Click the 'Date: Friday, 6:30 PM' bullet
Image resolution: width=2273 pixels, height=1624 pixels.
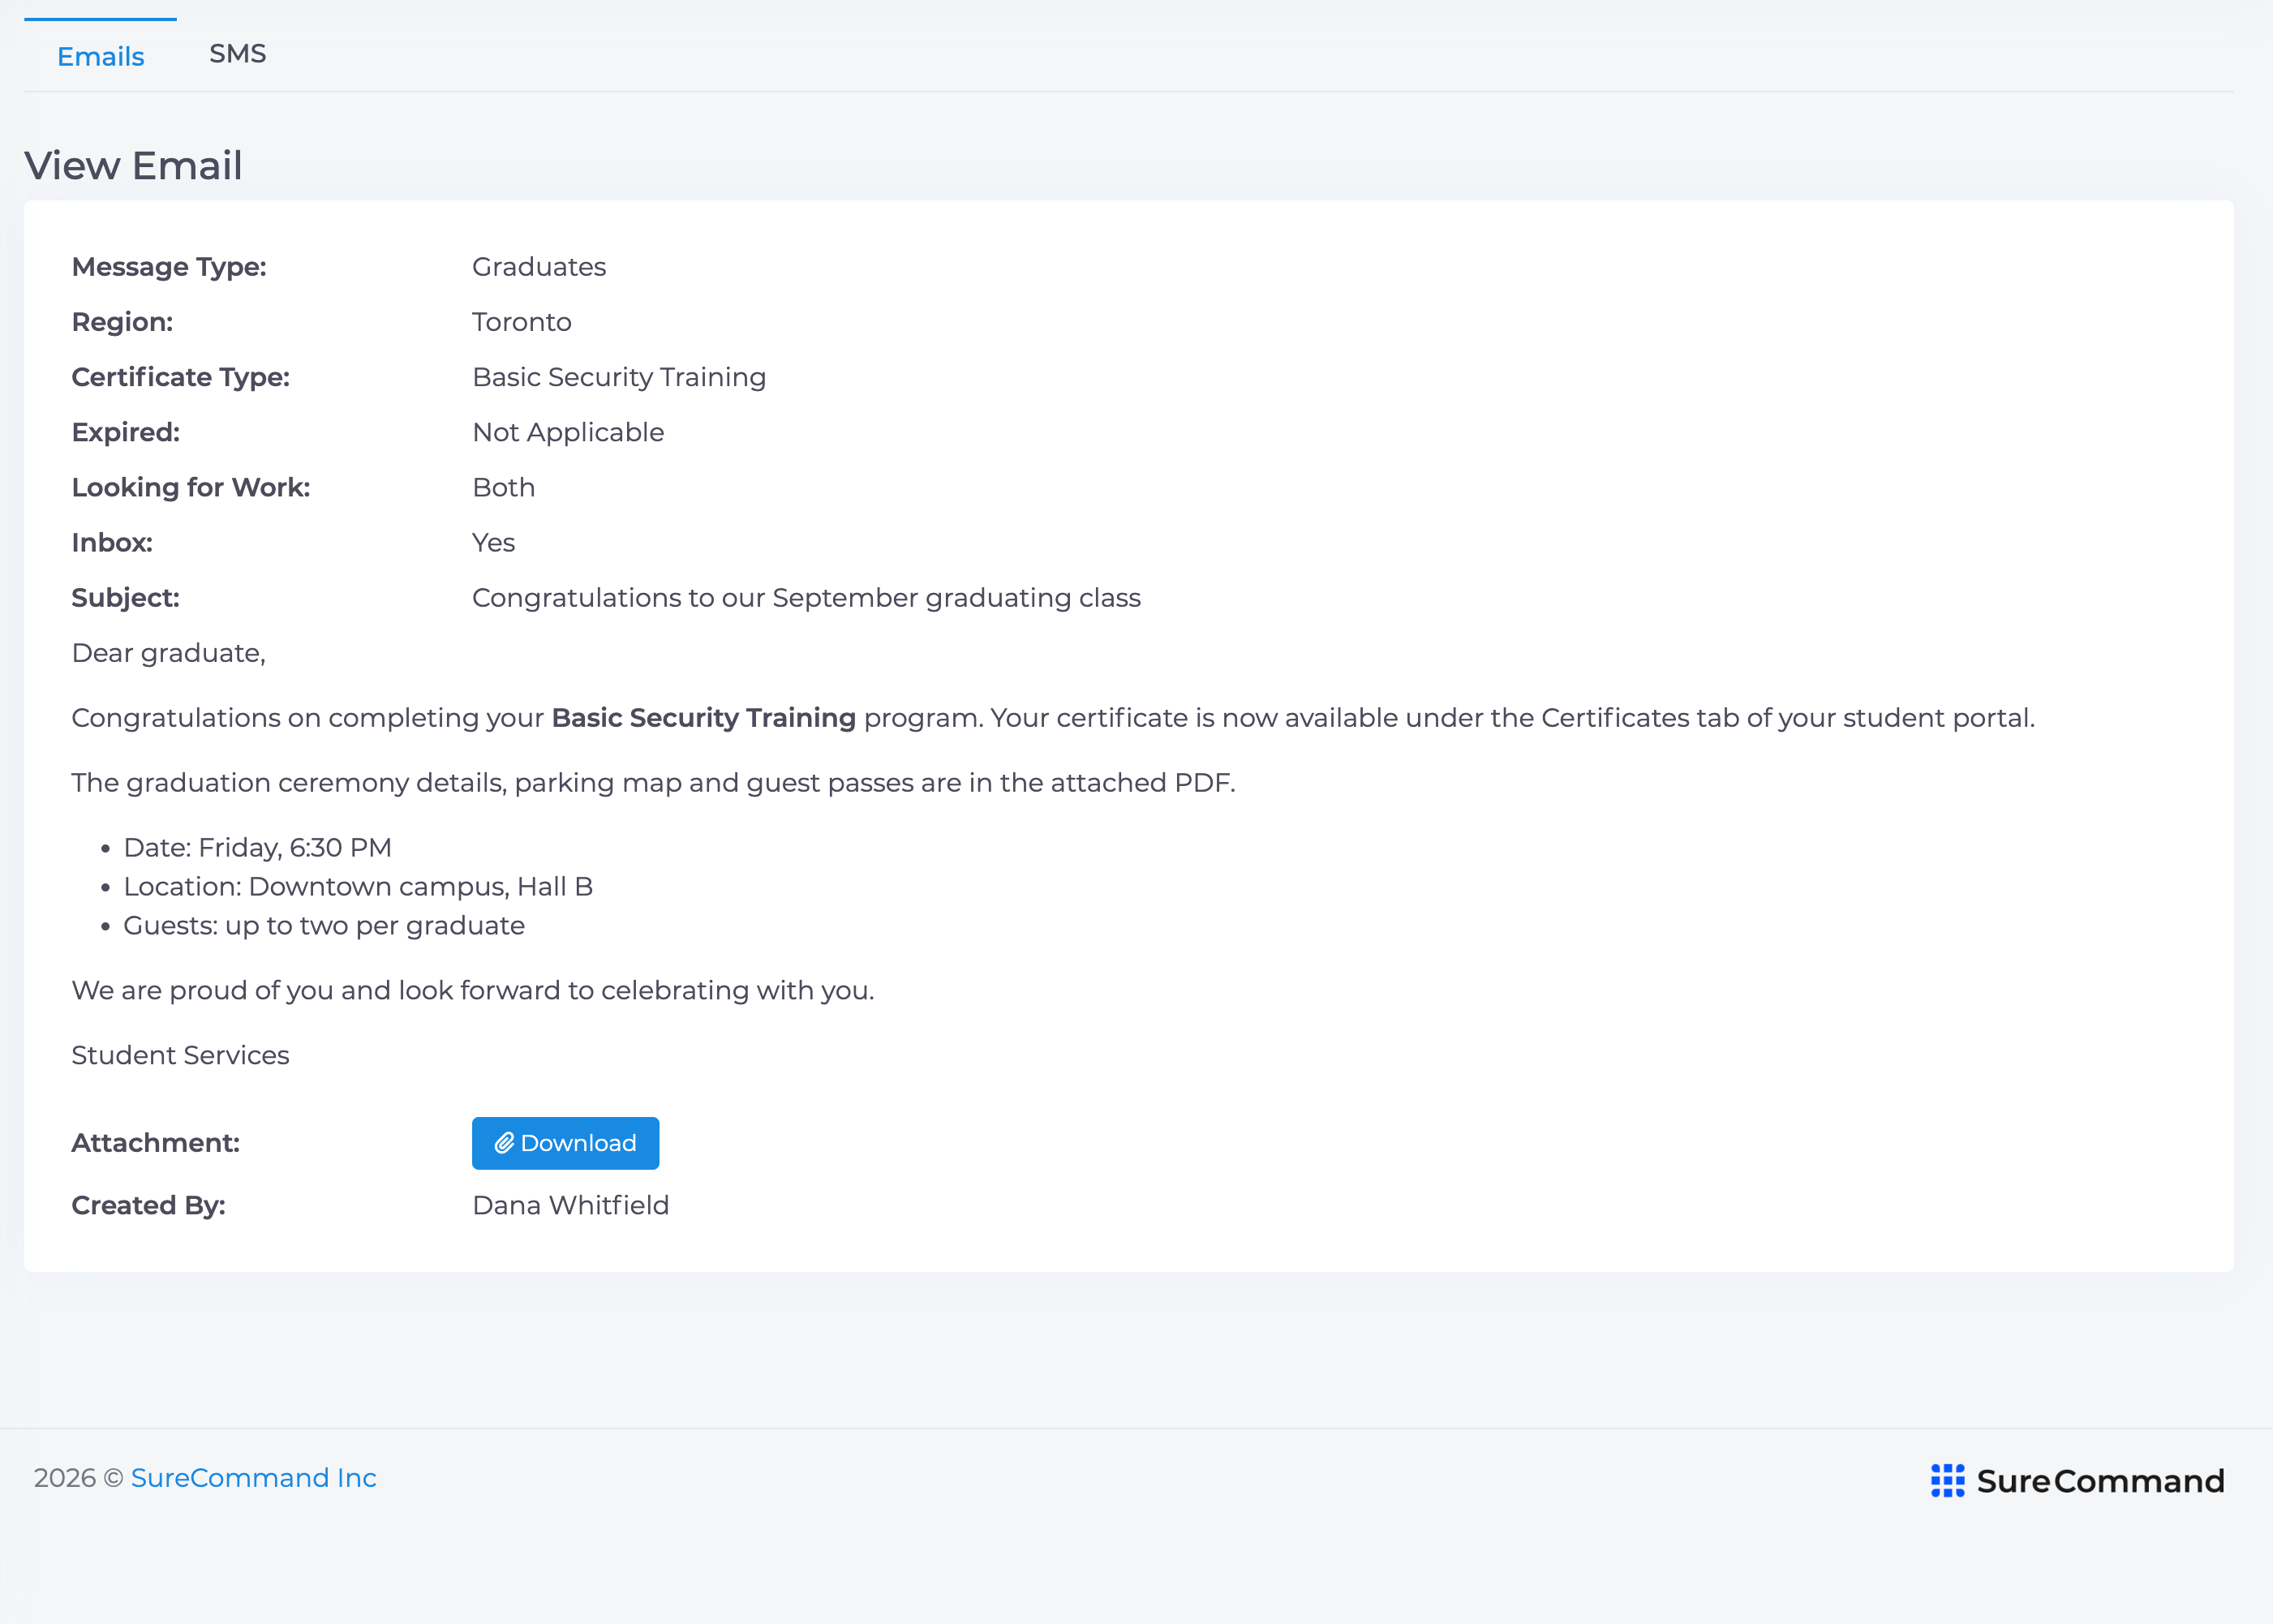click(258, 848)
